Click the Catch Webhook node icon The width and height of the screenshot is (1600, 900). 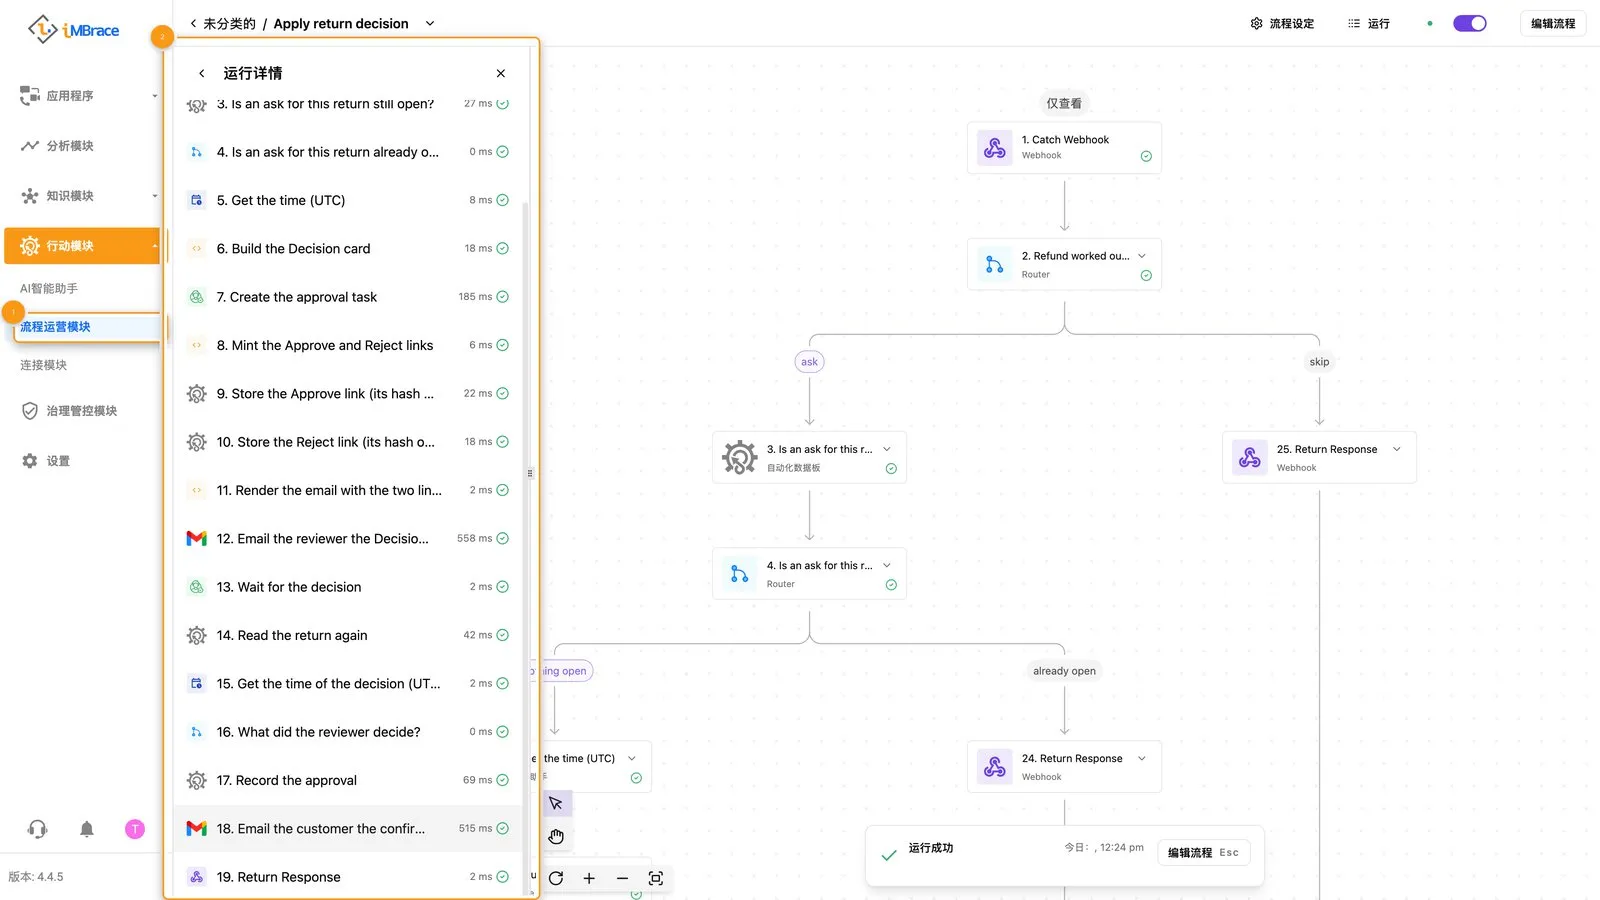tap(995, 148)
